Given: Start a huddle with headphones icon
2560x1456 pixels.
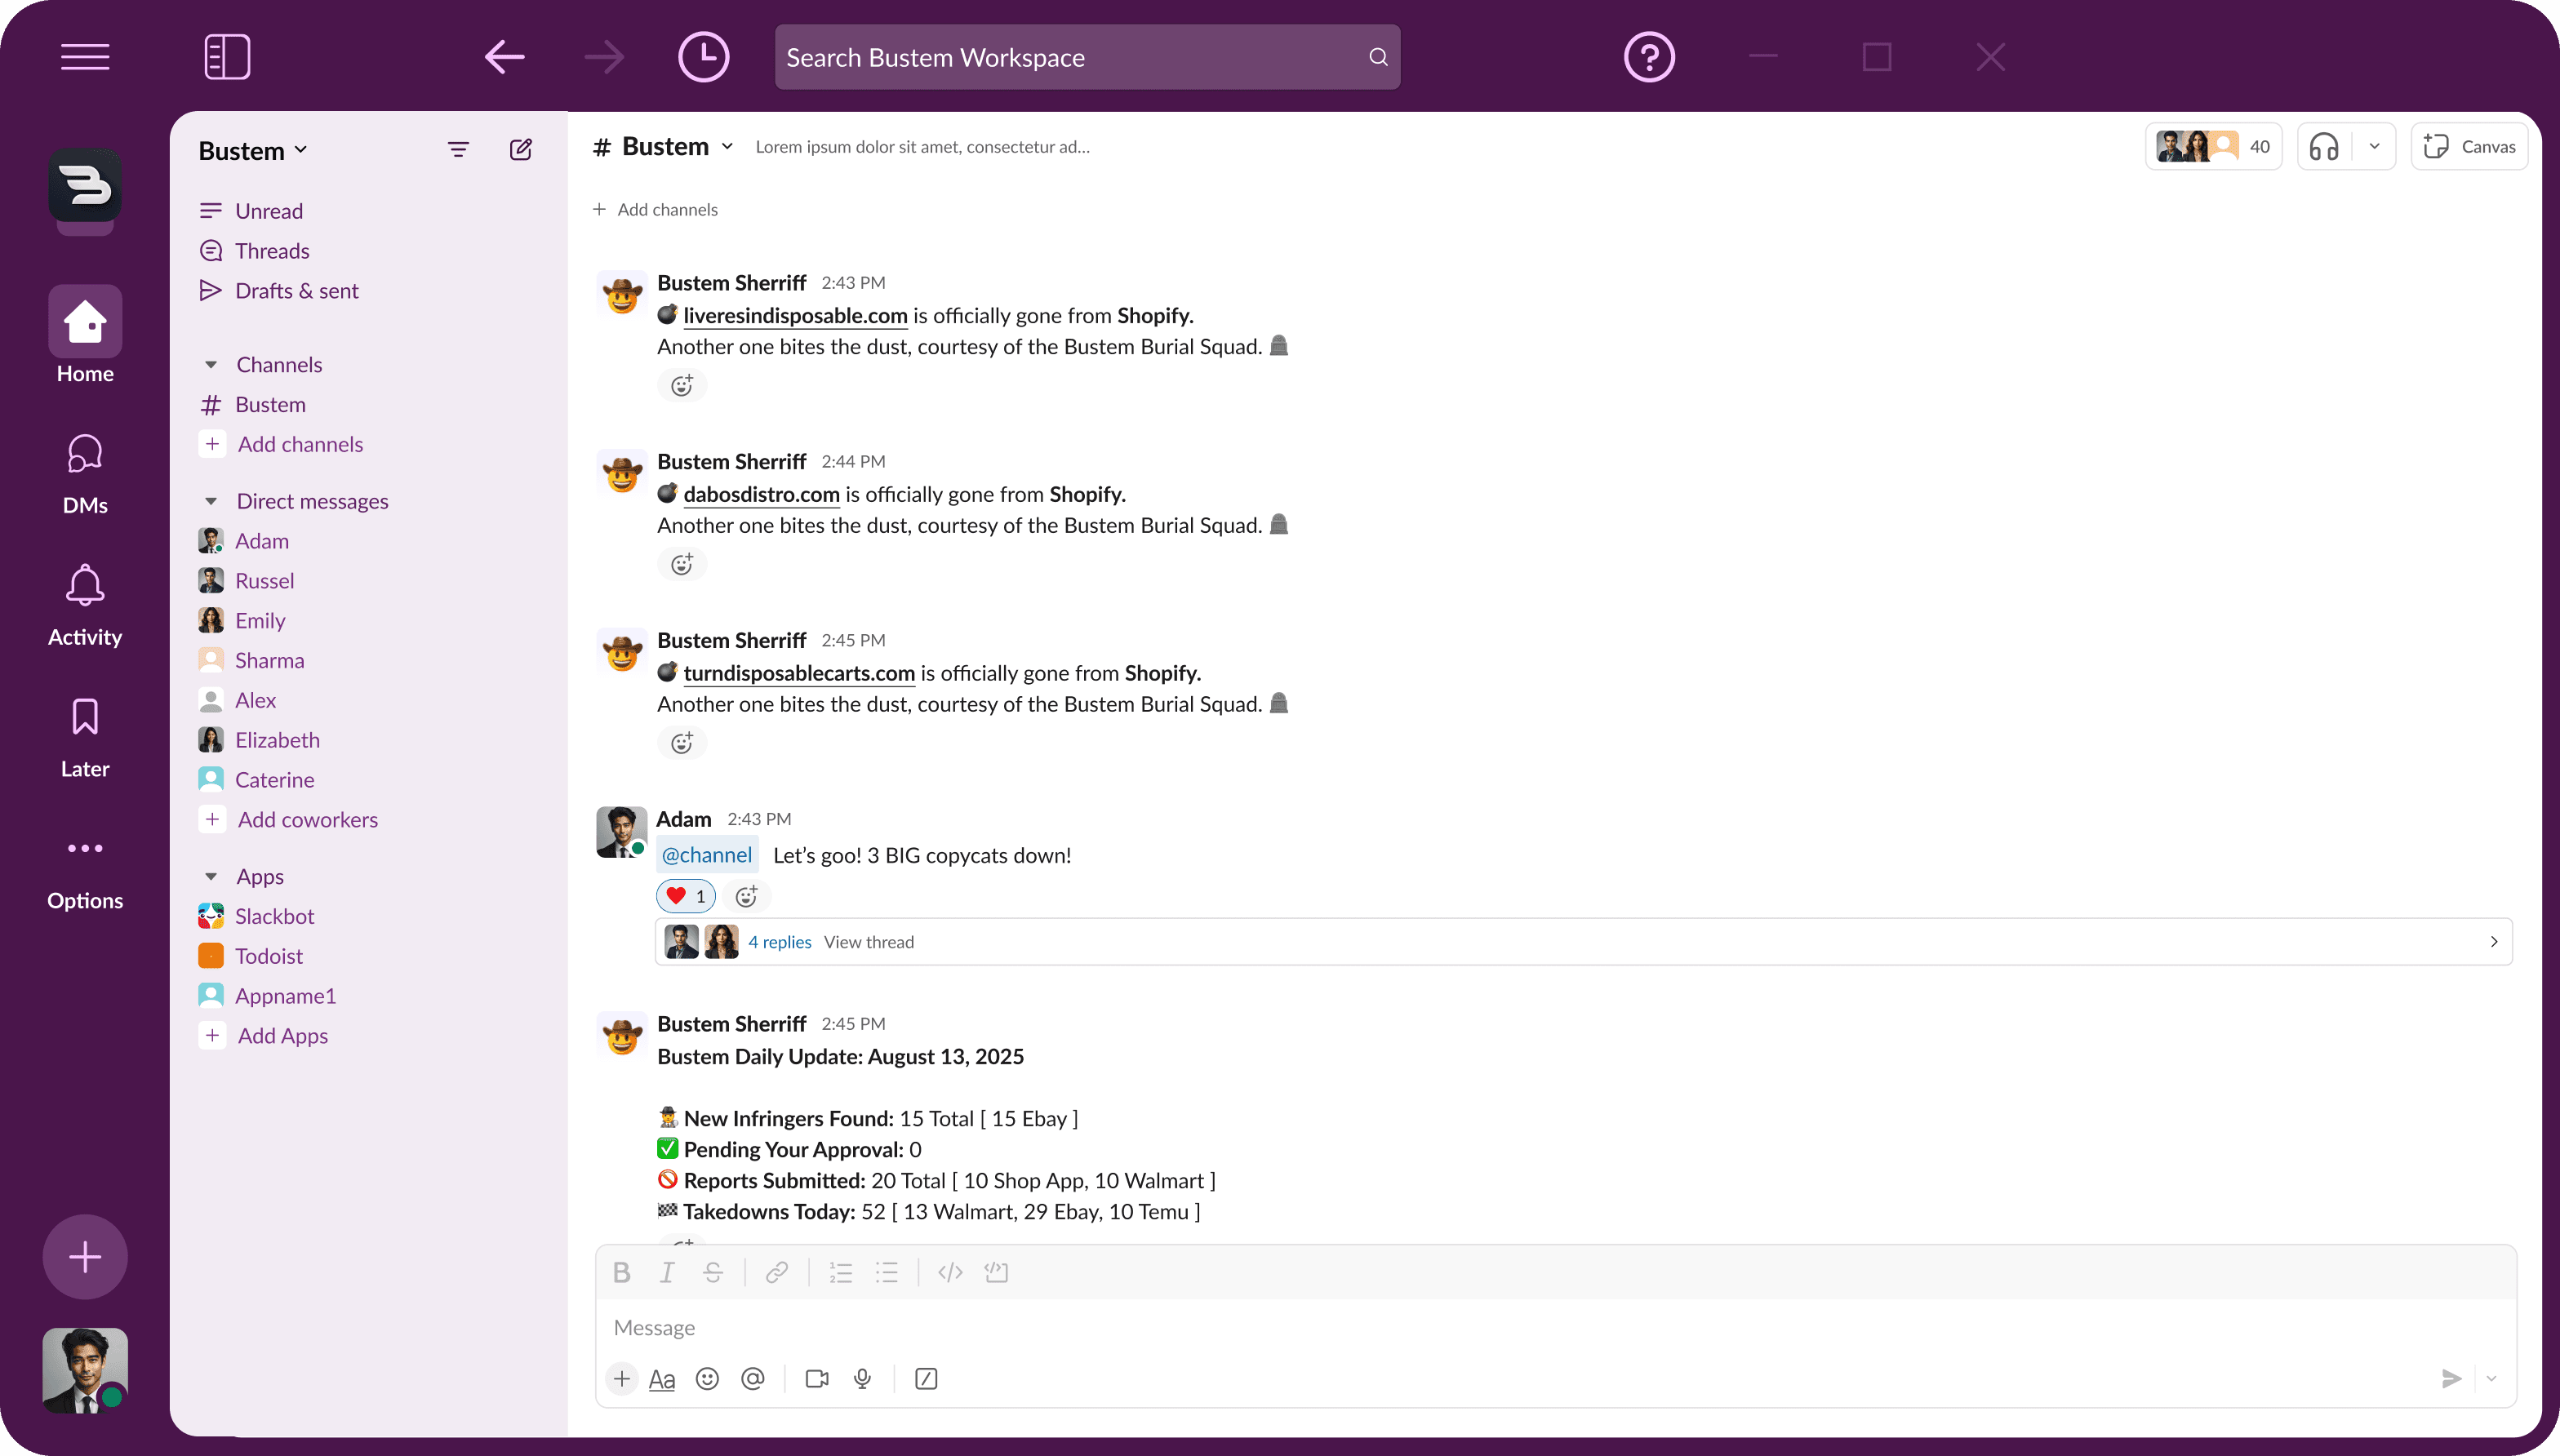Looking at the screenshot, I should click(2323, 147).
